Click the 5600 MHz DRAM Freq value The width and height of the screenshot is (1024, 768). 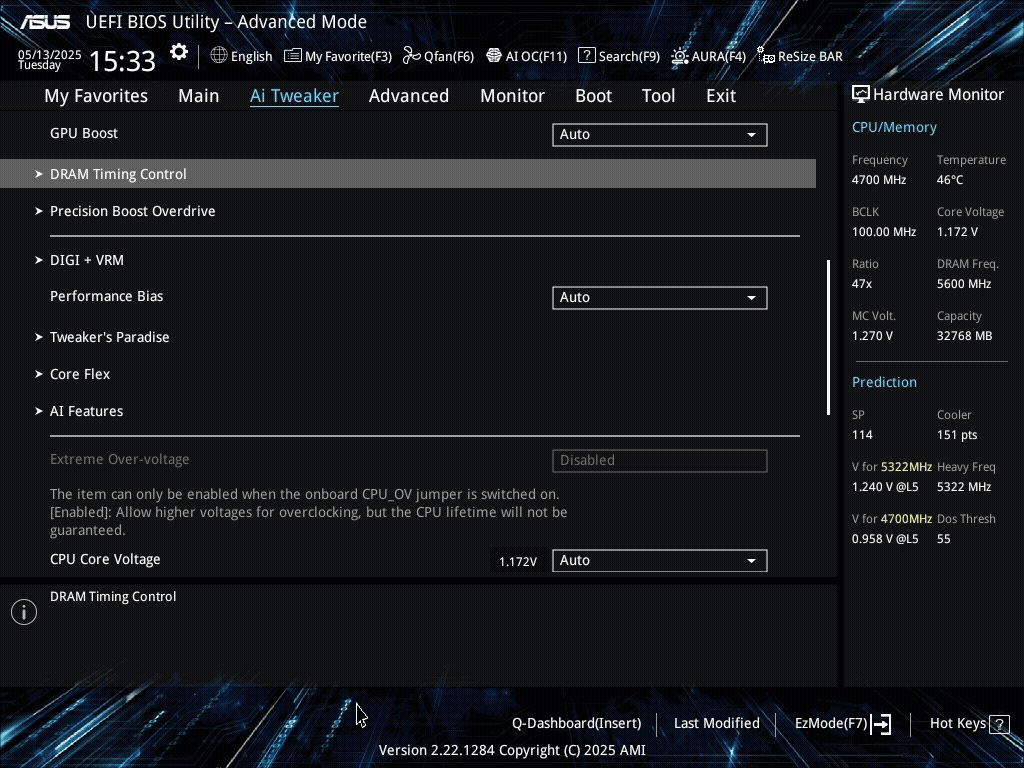tap(964, 284)
